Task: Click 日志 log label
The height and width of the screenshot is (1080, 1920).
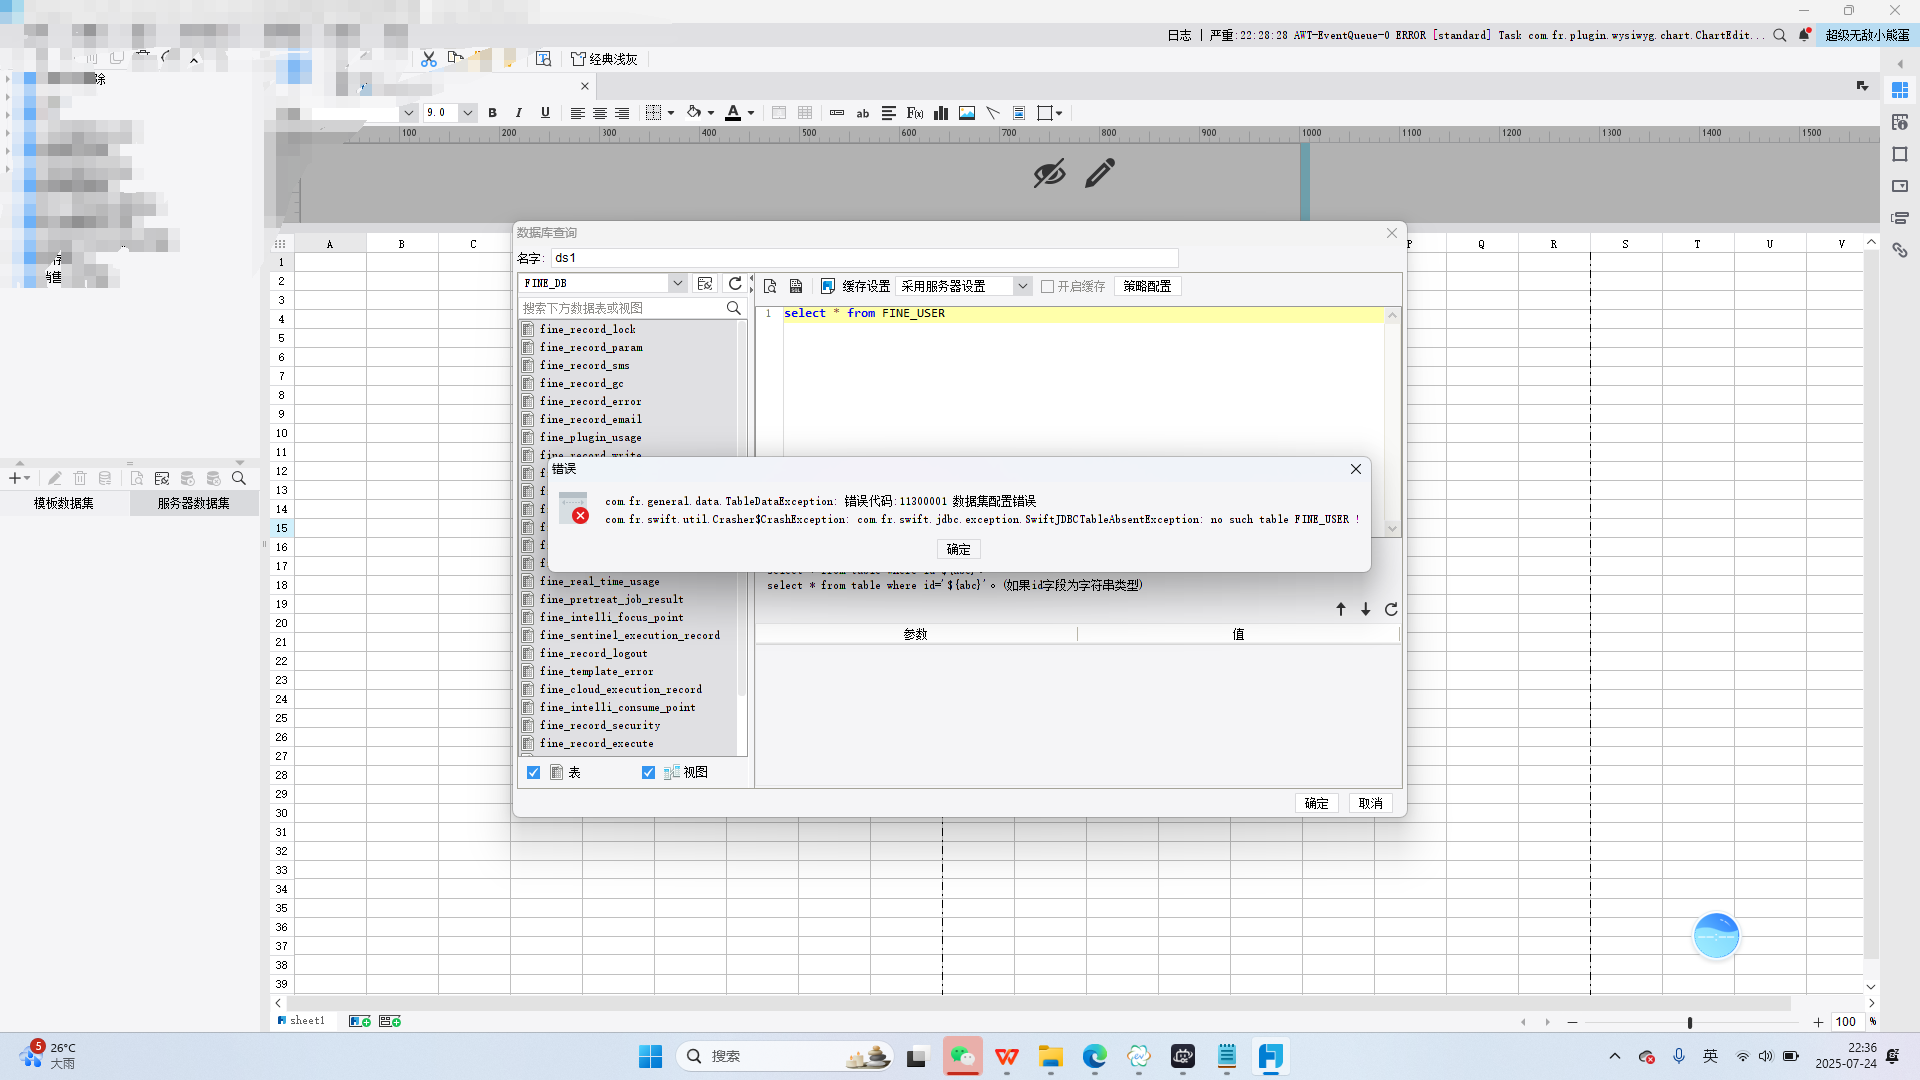Action: [x=1179, y=35]
